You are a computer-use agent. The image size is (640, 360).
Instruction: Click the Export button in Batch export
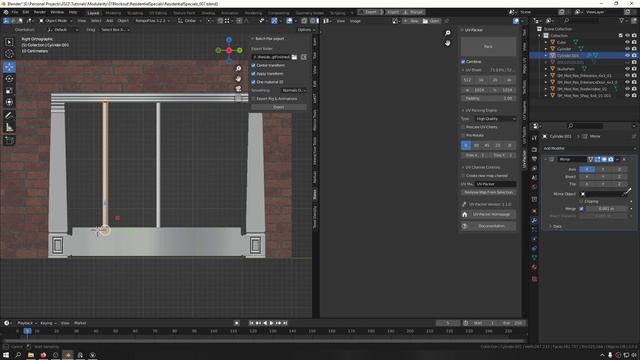279,107
